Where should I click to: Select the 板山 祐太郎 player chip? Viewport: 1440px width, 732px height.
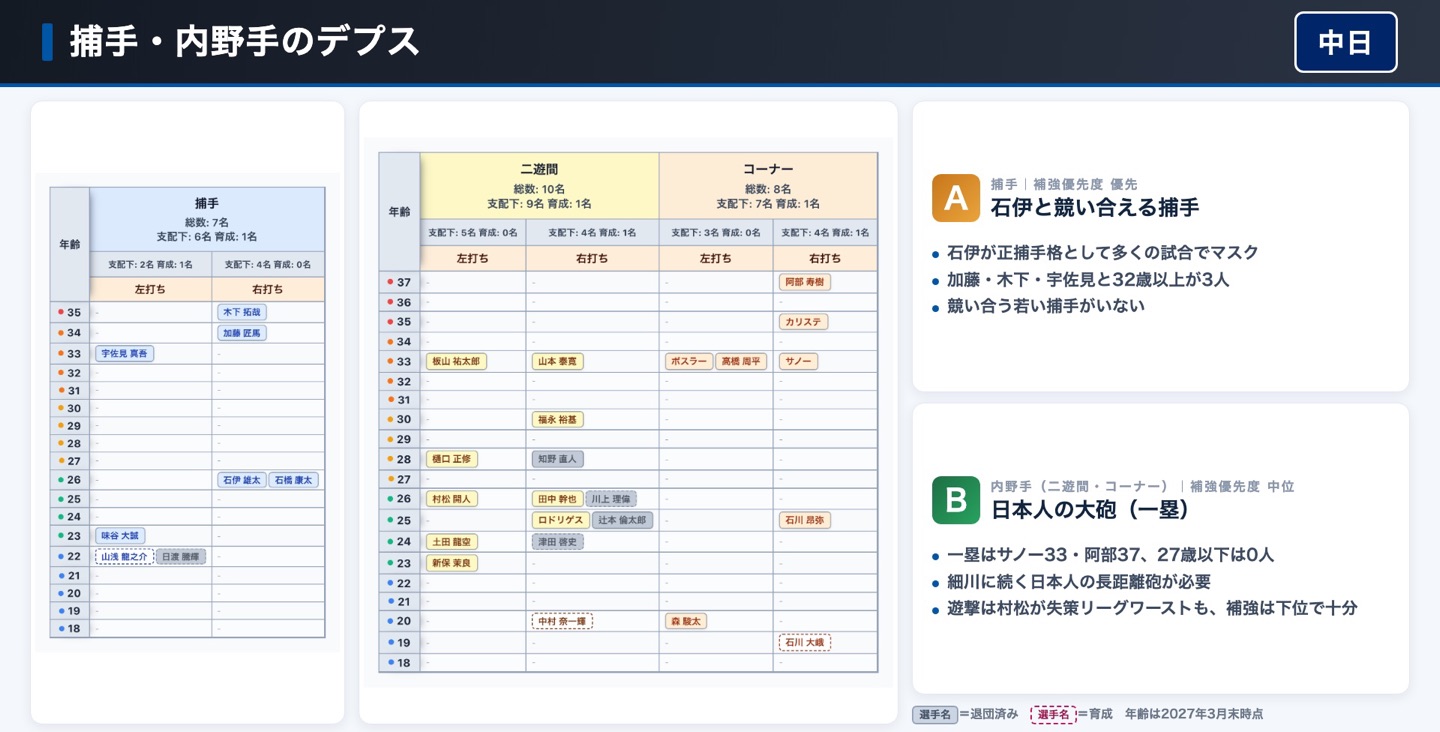[457, 361]
